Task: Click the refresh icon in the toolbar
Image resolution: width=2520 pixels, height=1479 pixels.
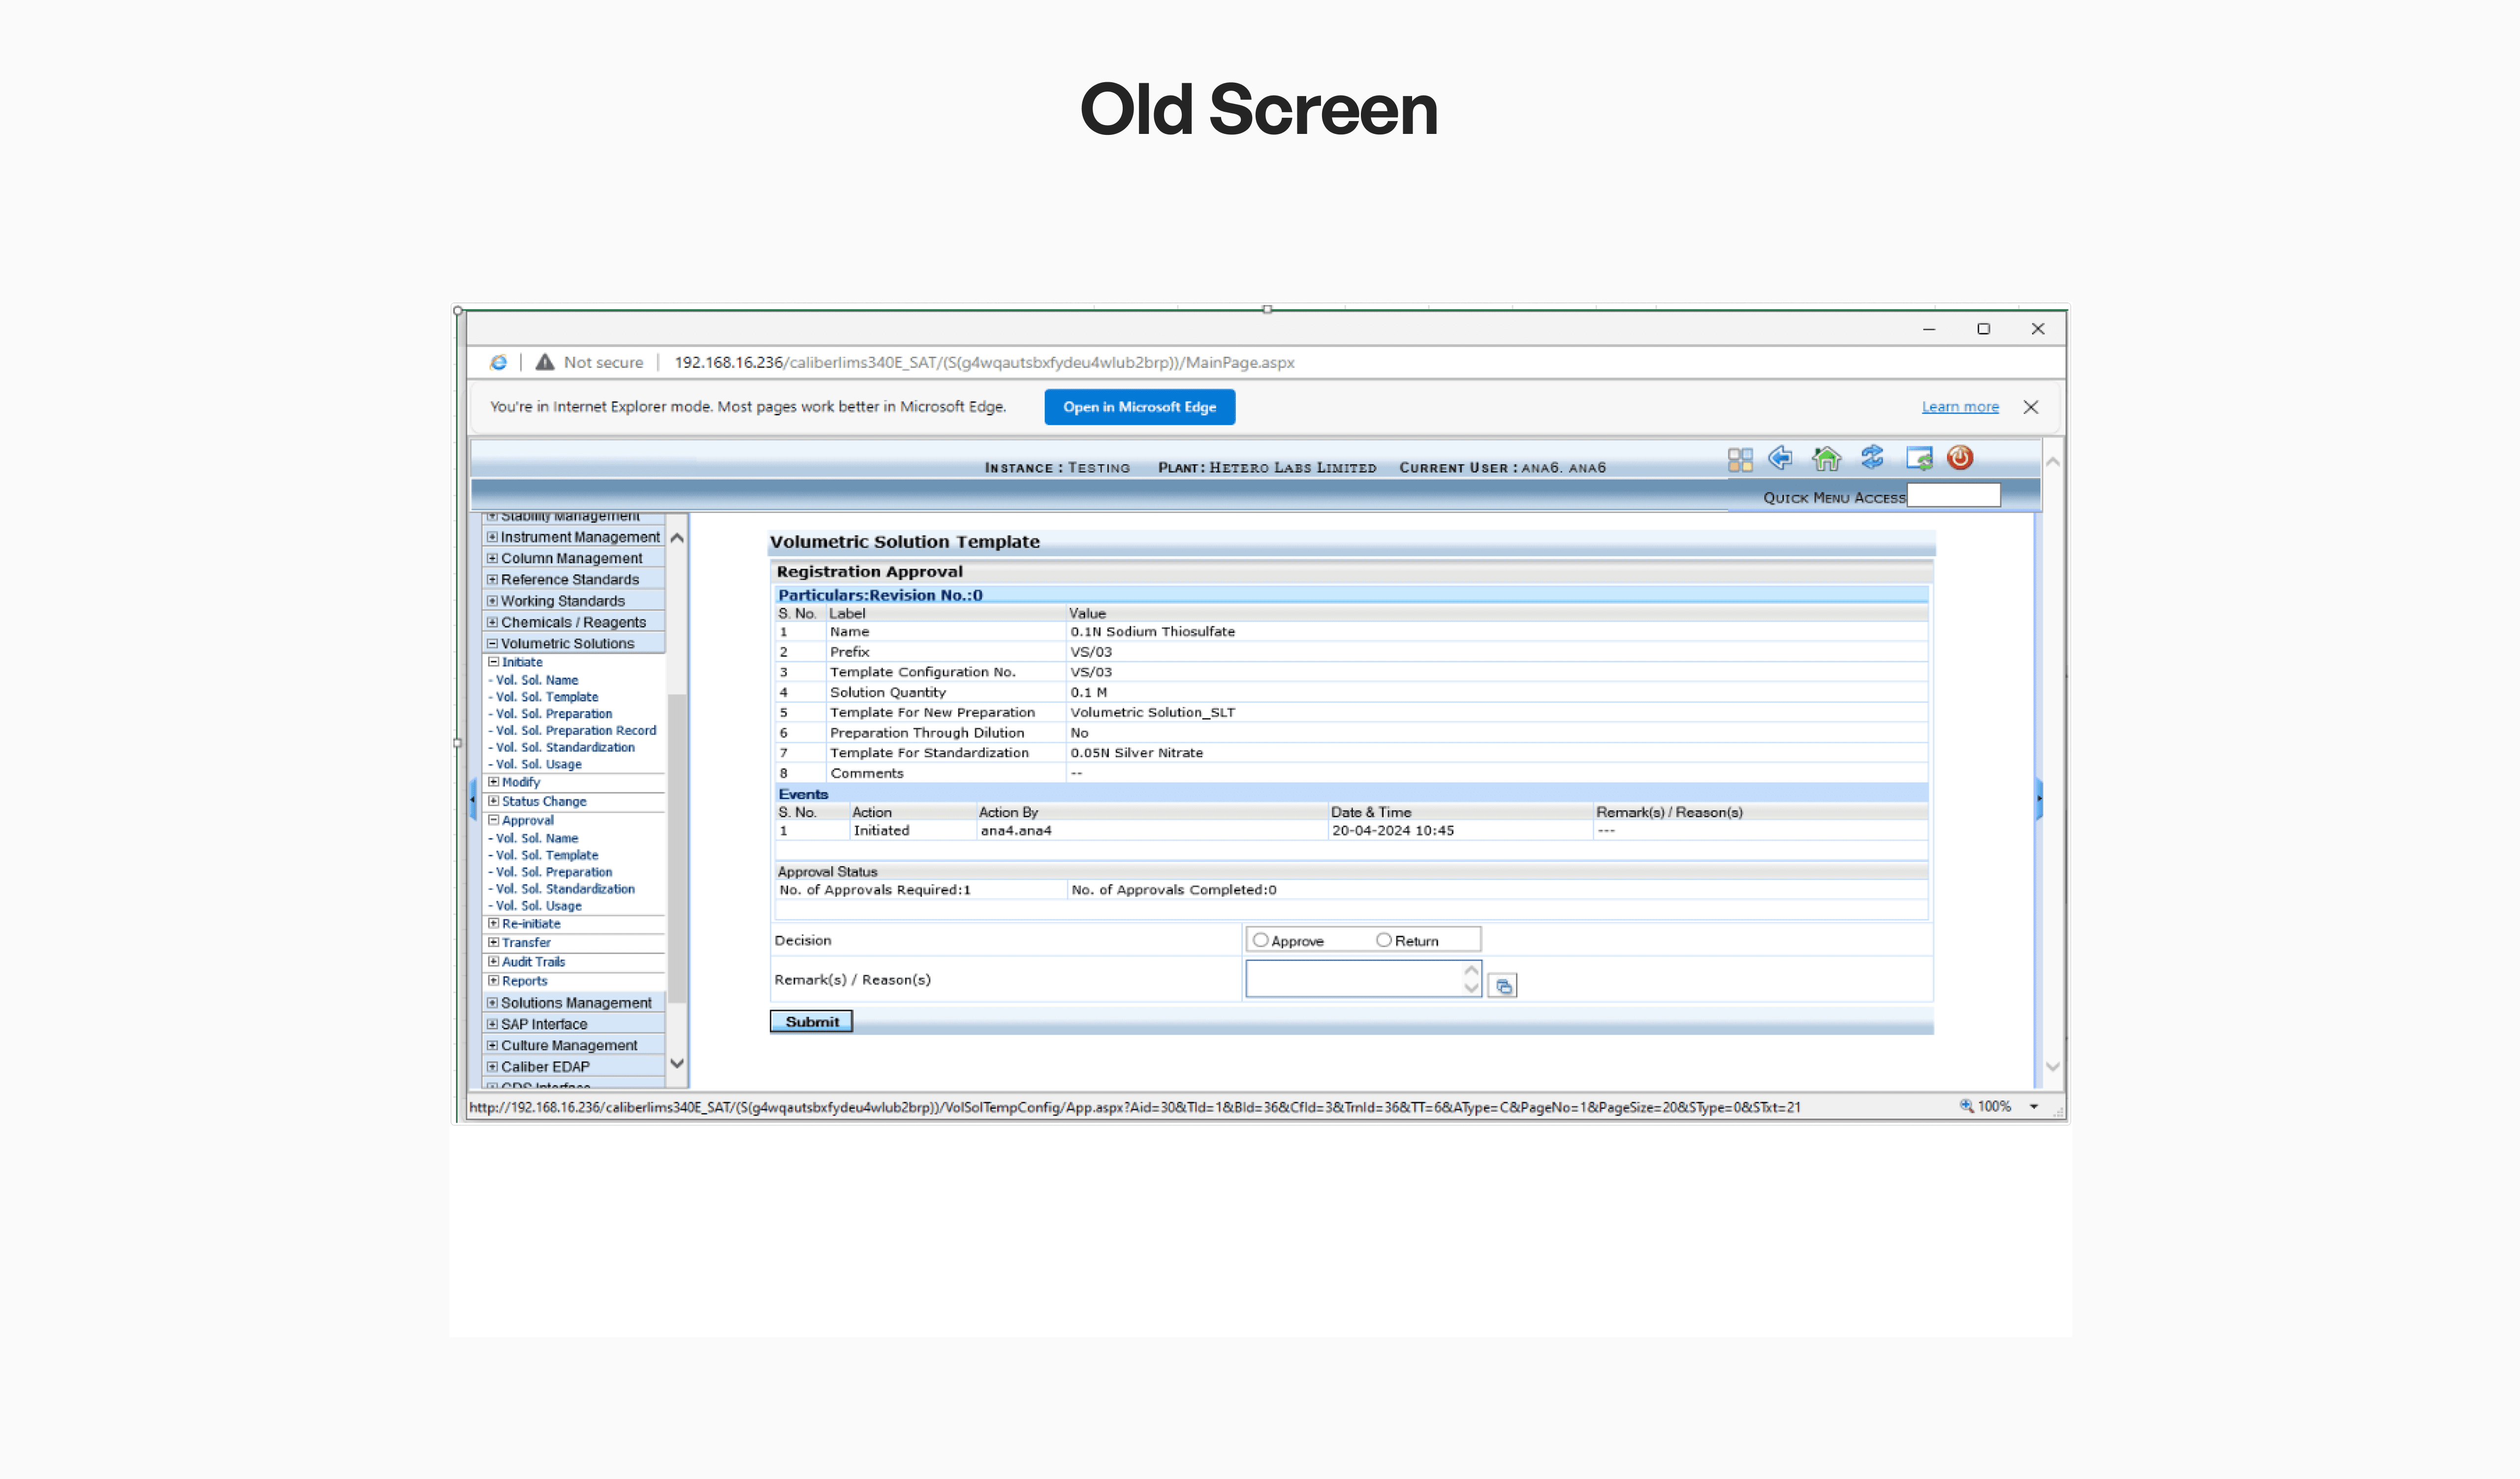Action: [x=1872, y=458]
